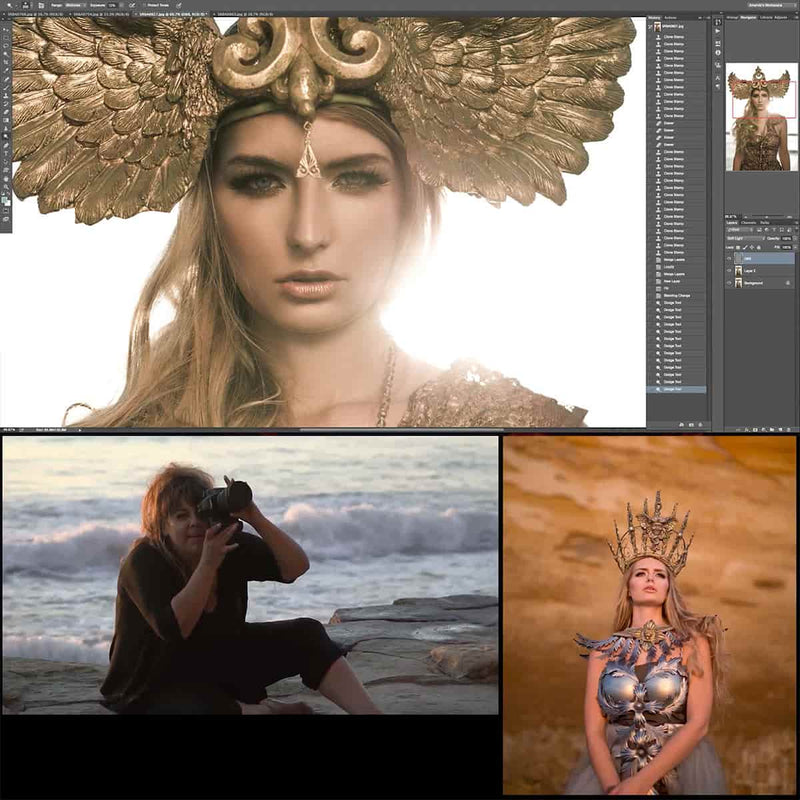Screen dimensions: 800x800
Task: Click the create new layer icon below the Layers panel
Action: [780, 429]
